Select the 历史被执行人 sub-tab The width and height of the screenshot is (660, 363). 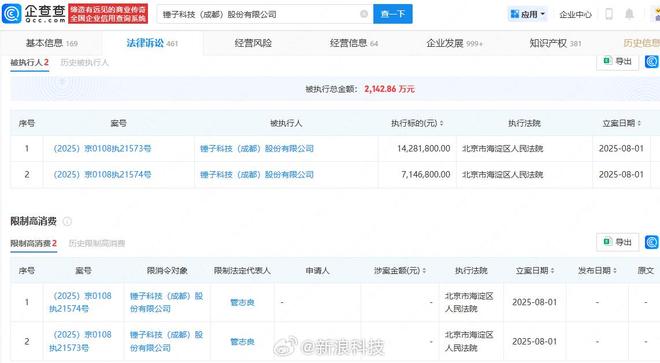[x=85, y=63]
